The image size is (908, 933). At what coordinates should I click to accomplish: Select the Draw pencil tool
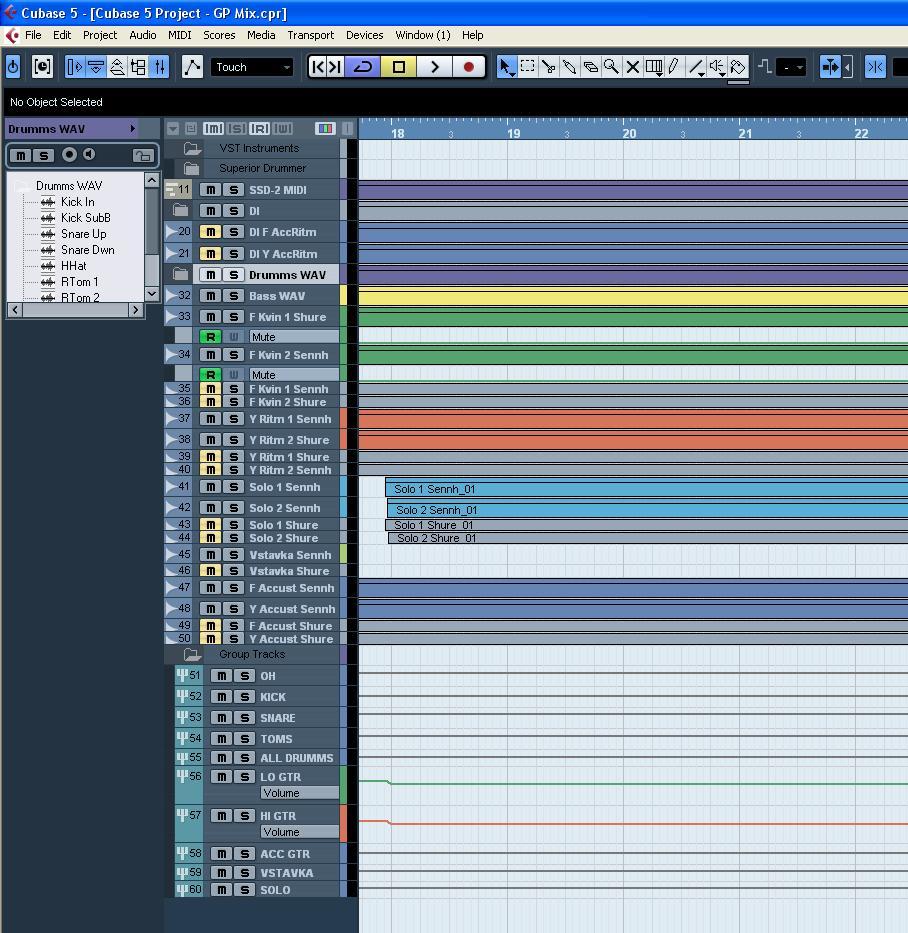click(x=674, y=67)
